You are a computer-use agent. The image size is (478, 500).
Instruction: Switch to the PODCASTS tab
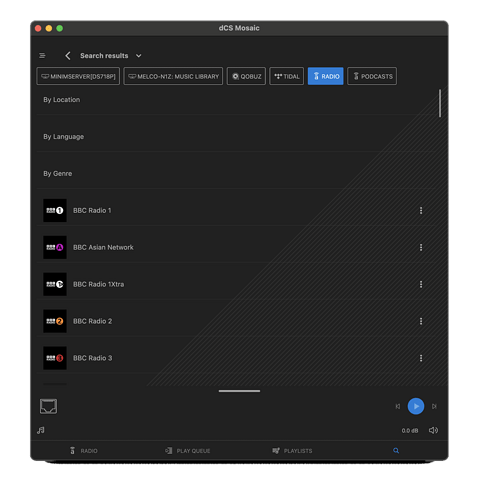pyautogui.click(x=372, y=76)
